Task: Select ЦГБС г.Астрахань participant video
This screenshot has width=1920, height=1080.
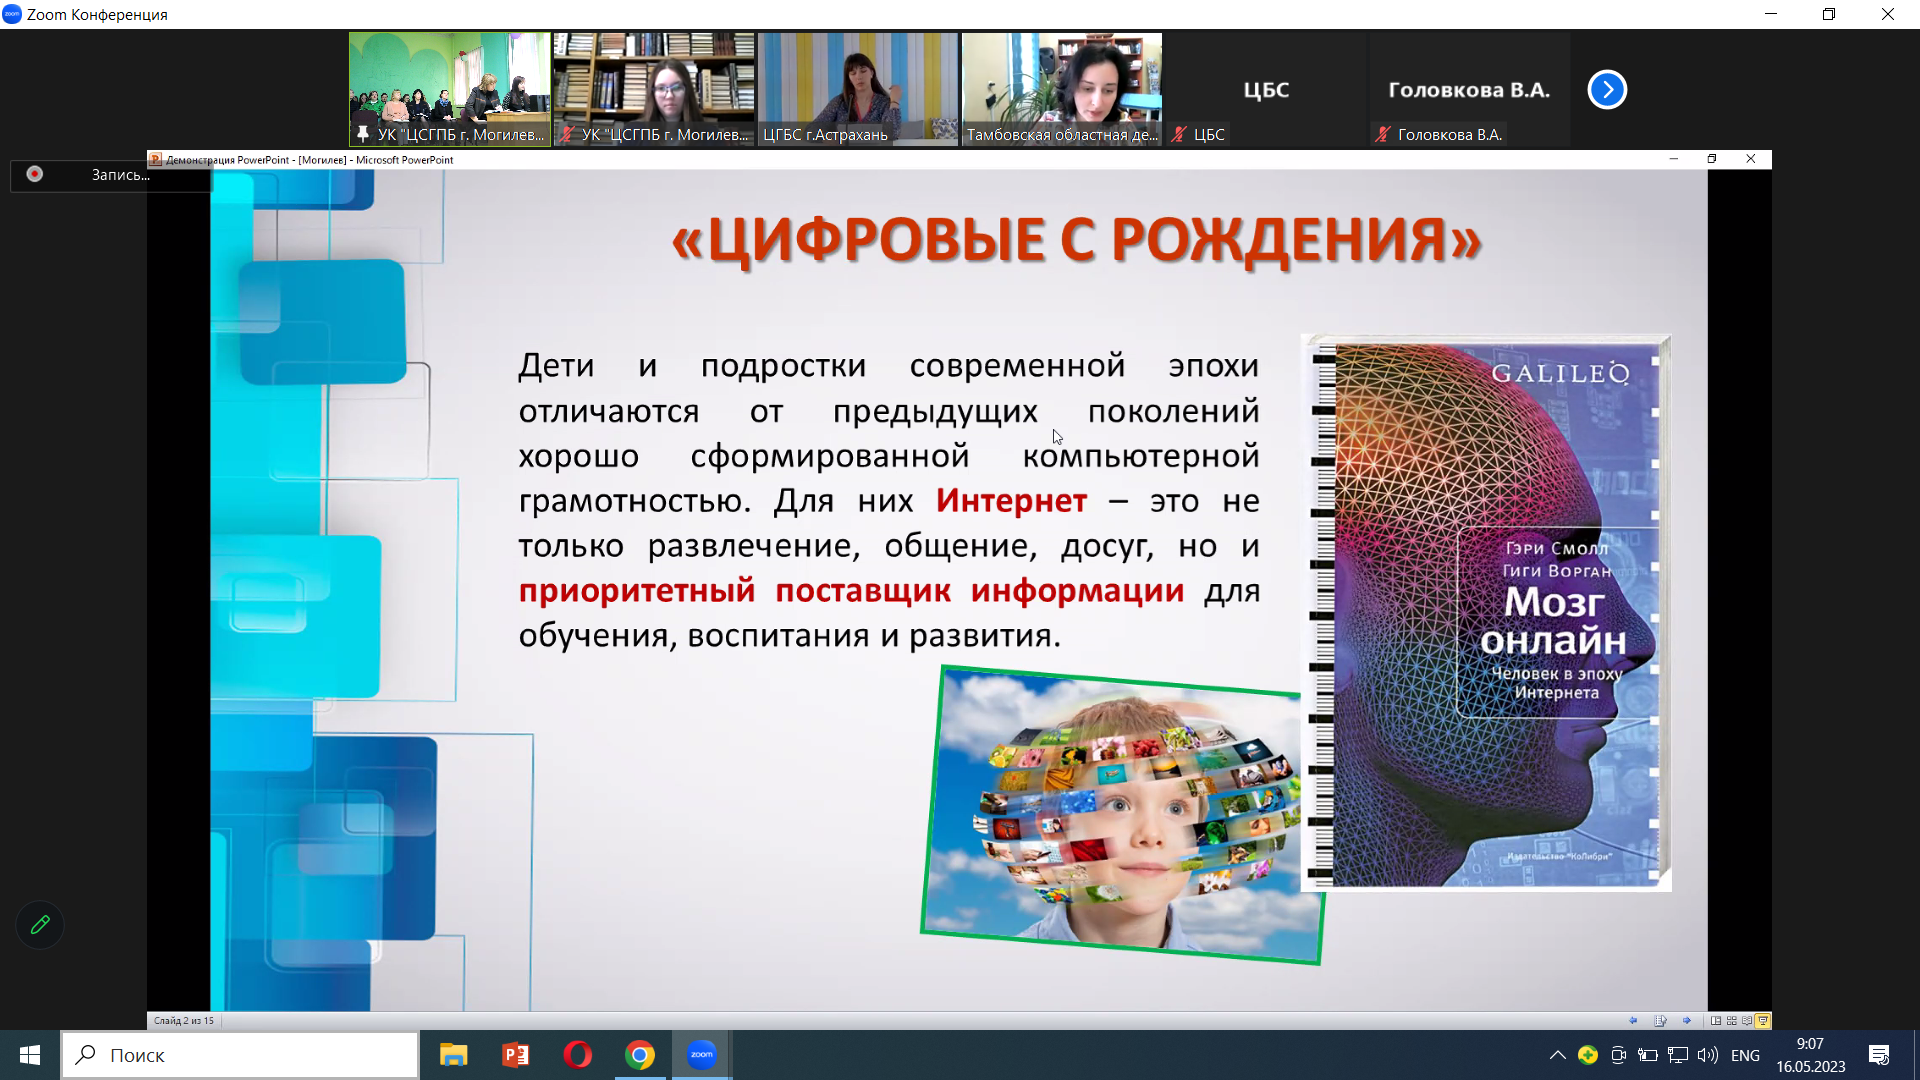Action: point(858,89)
